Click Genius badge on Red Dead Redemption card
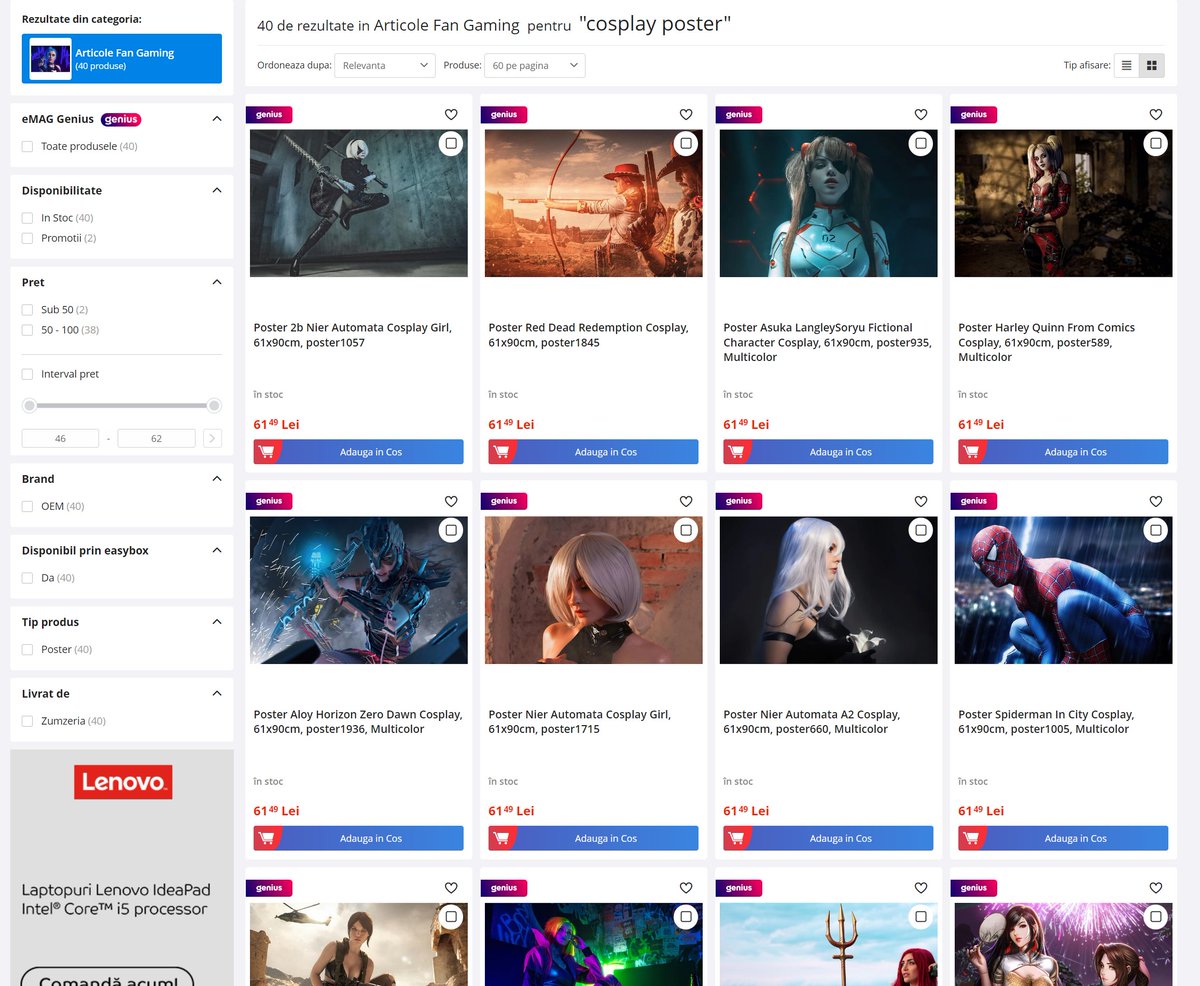This screenshot has height=986, width=1200. tap(504, 114)
